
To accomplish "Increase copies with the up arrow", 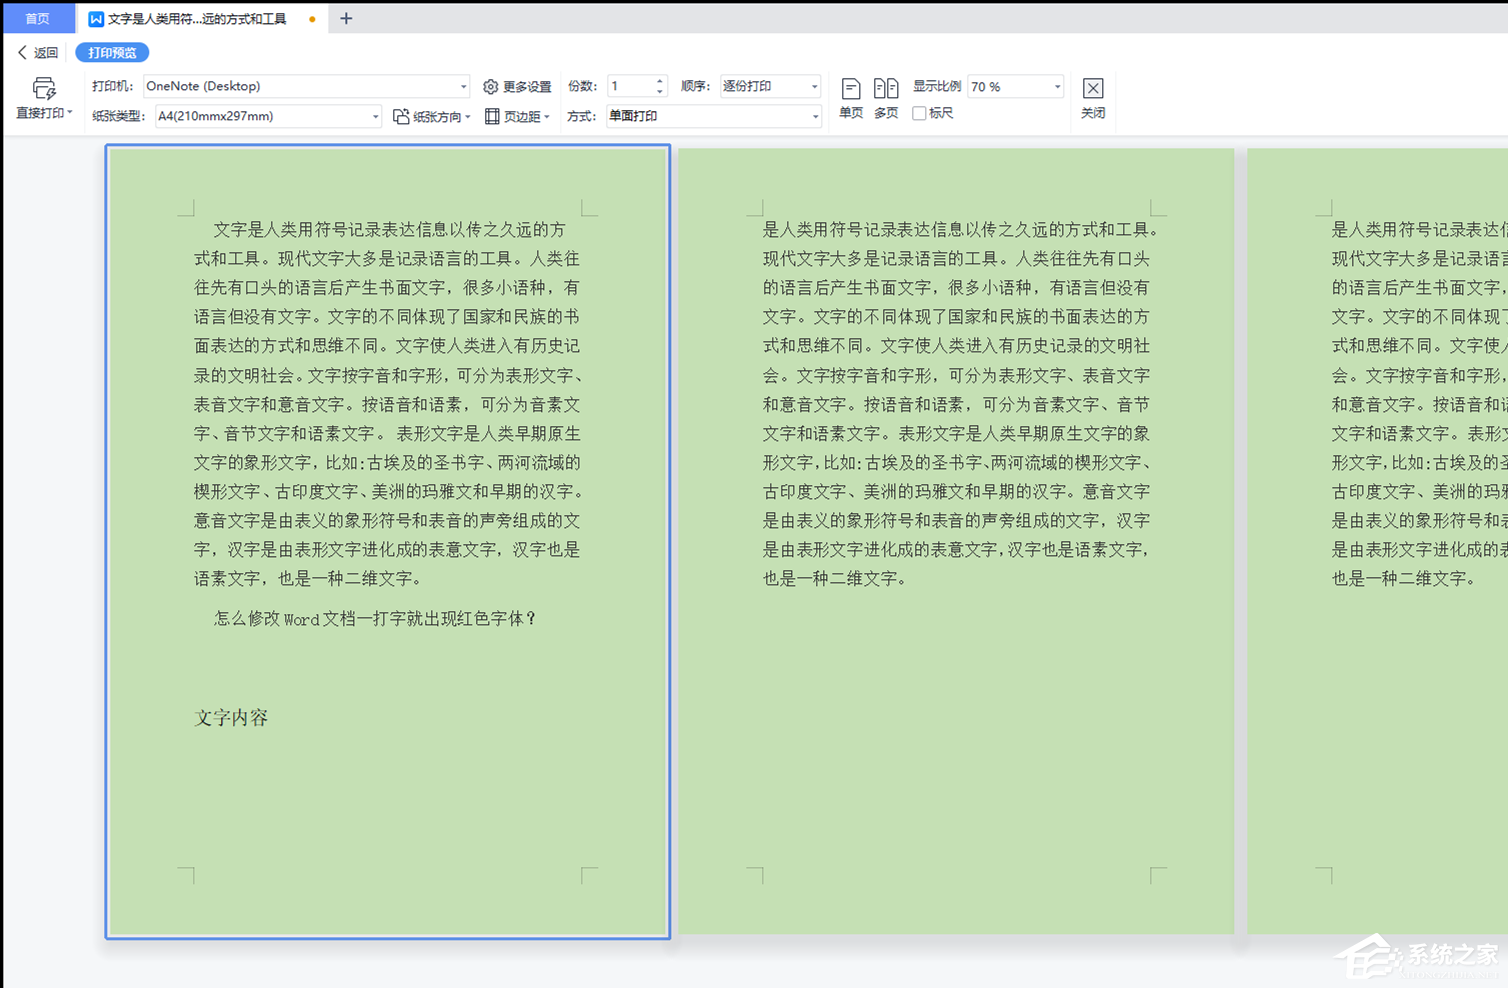I will click(660, 81).
